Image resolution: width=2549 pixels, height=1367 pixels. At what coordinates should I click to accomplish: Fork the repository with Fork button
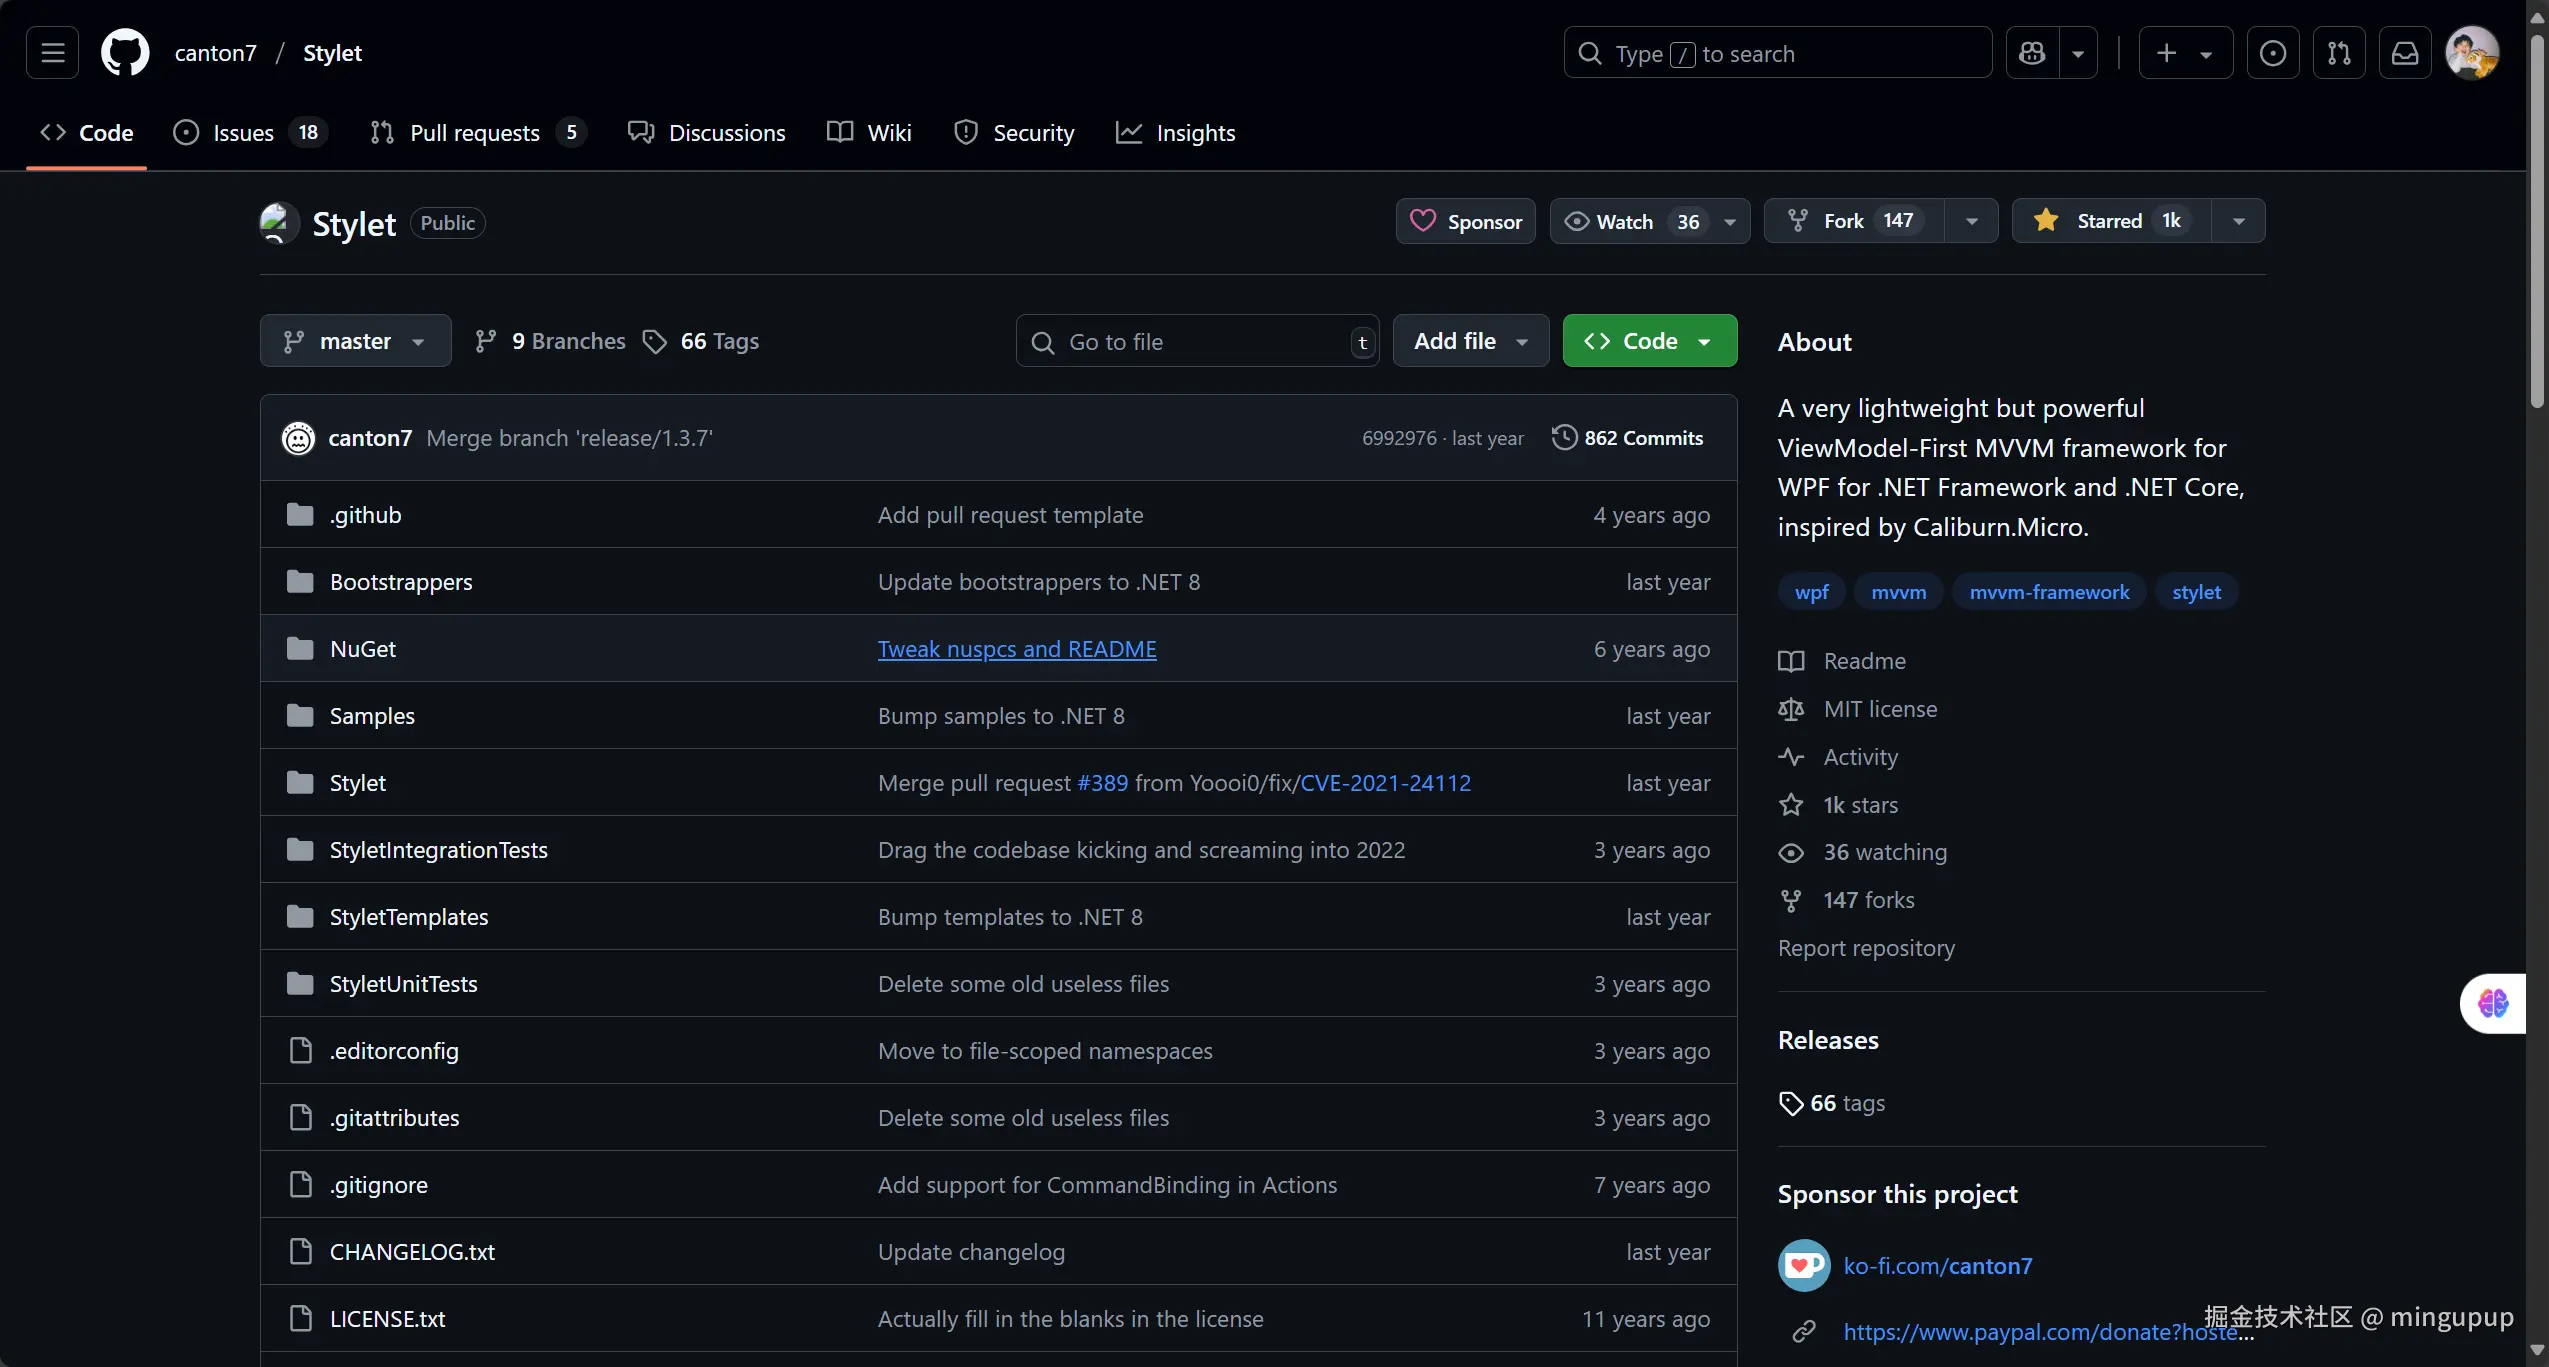click(1855, 221)
